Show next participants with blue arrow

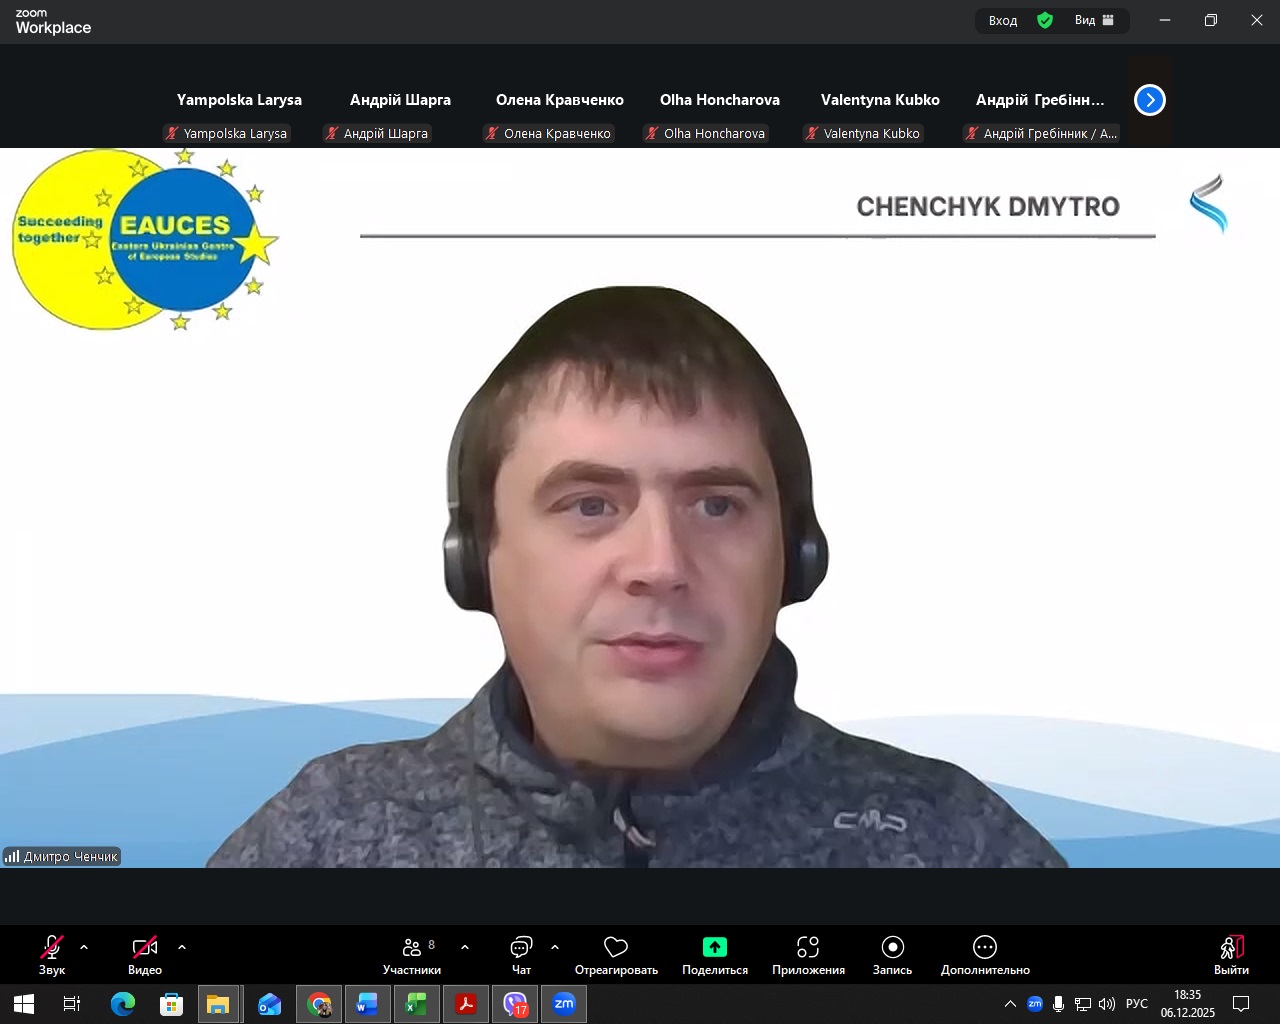coord(1150,100)
